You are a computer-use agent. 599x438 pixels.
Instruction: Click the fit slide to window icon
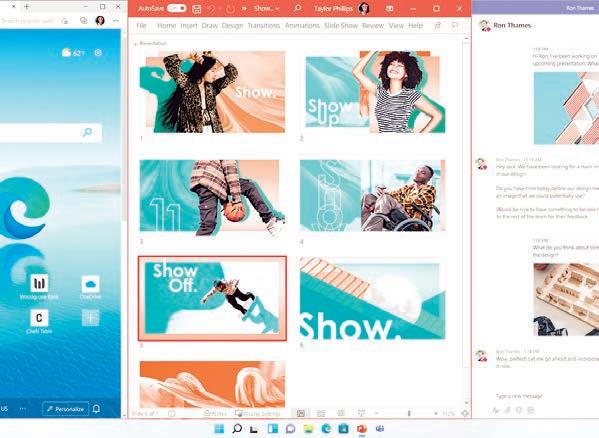point(465,413)
